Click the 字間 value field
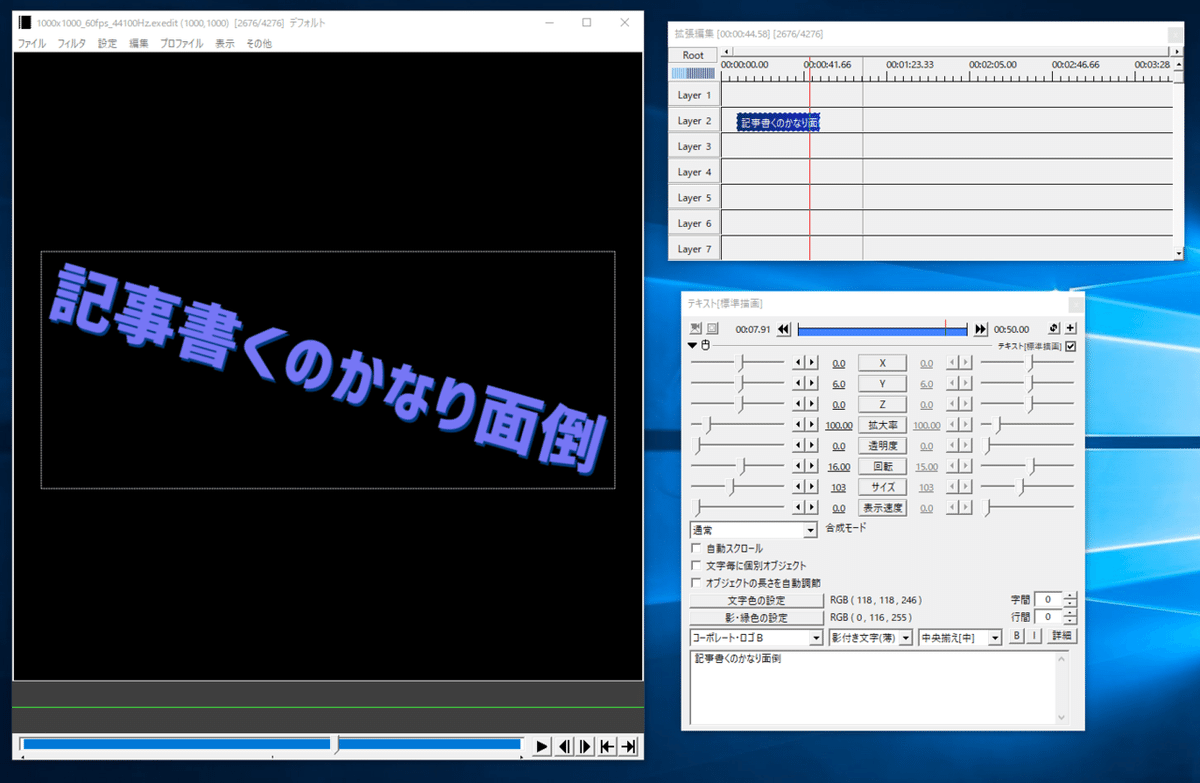Image resolution: width=1200 pixels, height=783 pixels. pos(1047,600)
